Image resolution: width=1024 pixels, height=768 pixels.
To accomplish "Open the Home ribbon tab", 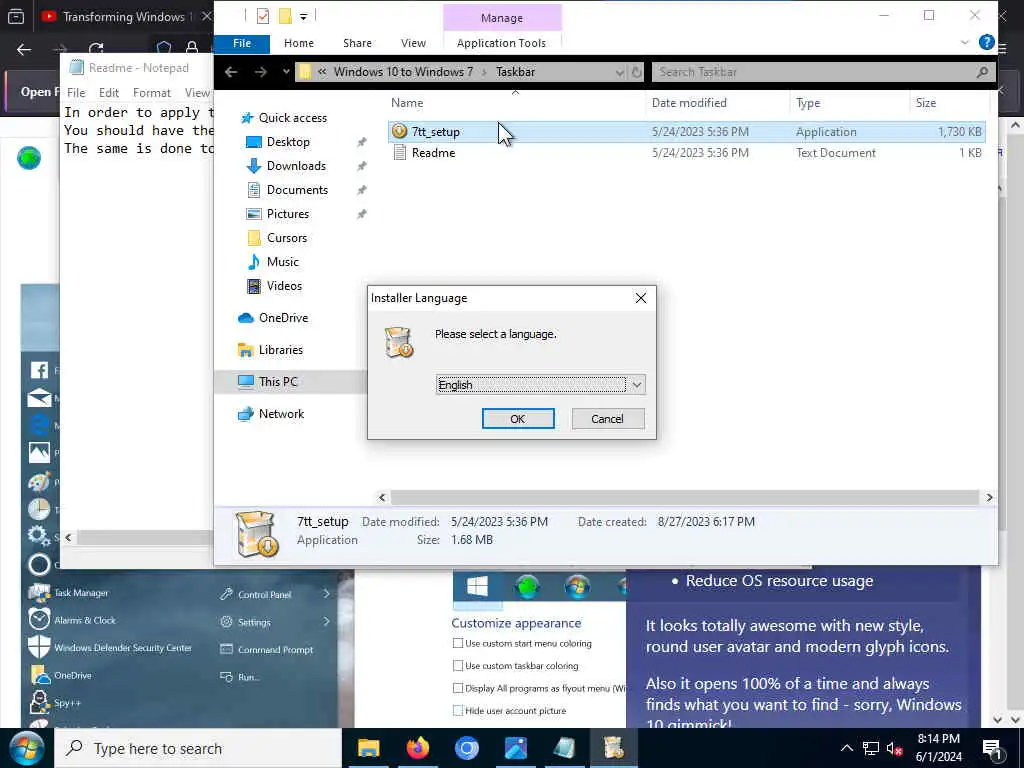I will tap(299, 43).
